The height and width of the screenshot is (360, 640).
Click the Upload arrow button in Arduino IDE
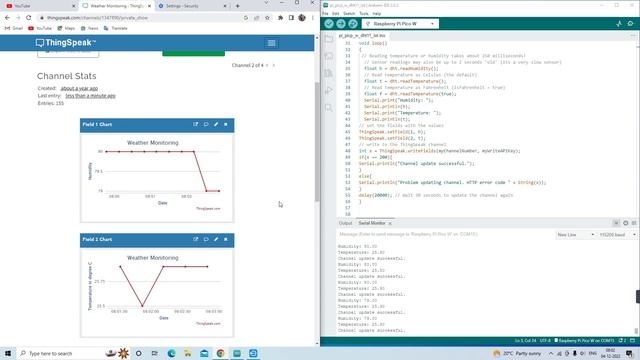tap(341, 24)
